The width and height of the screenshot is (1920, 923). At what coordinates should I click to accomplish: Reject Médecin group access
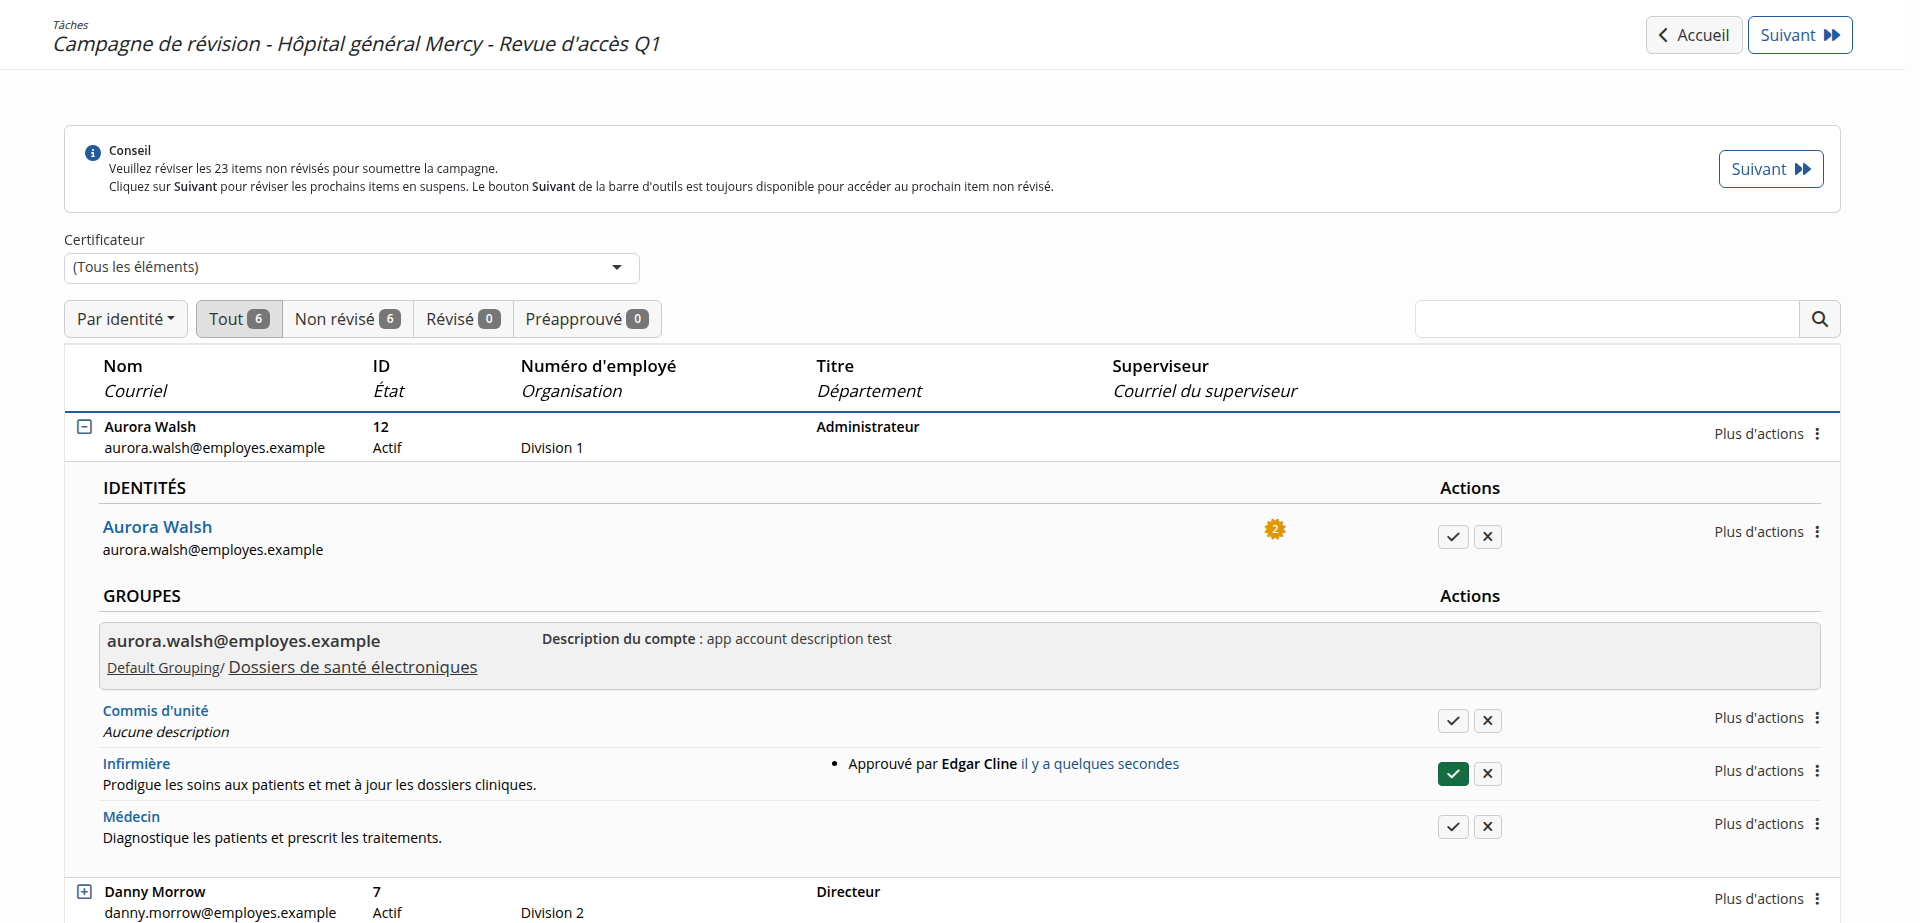1488,827
